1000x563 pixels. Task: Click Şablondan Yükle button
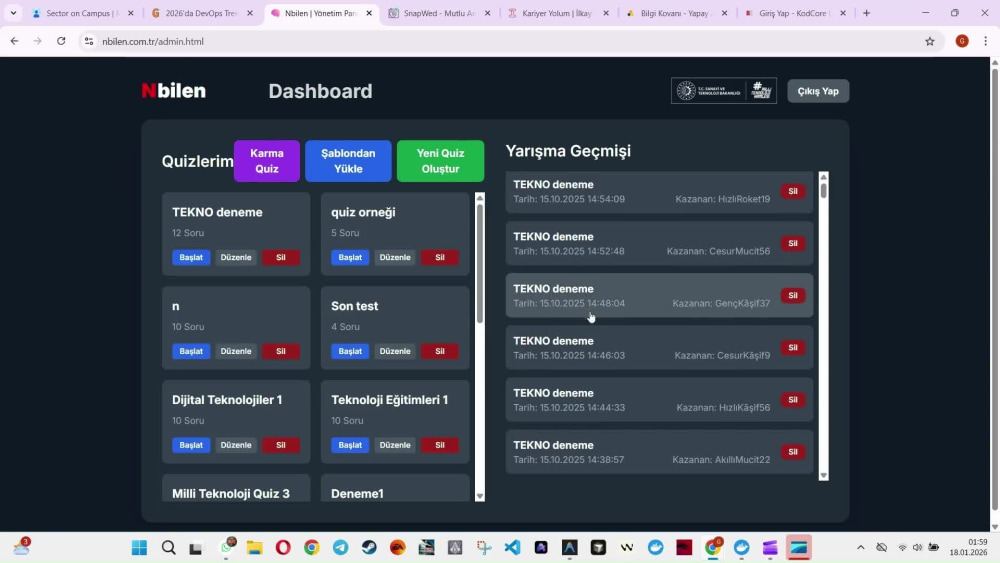348,161
